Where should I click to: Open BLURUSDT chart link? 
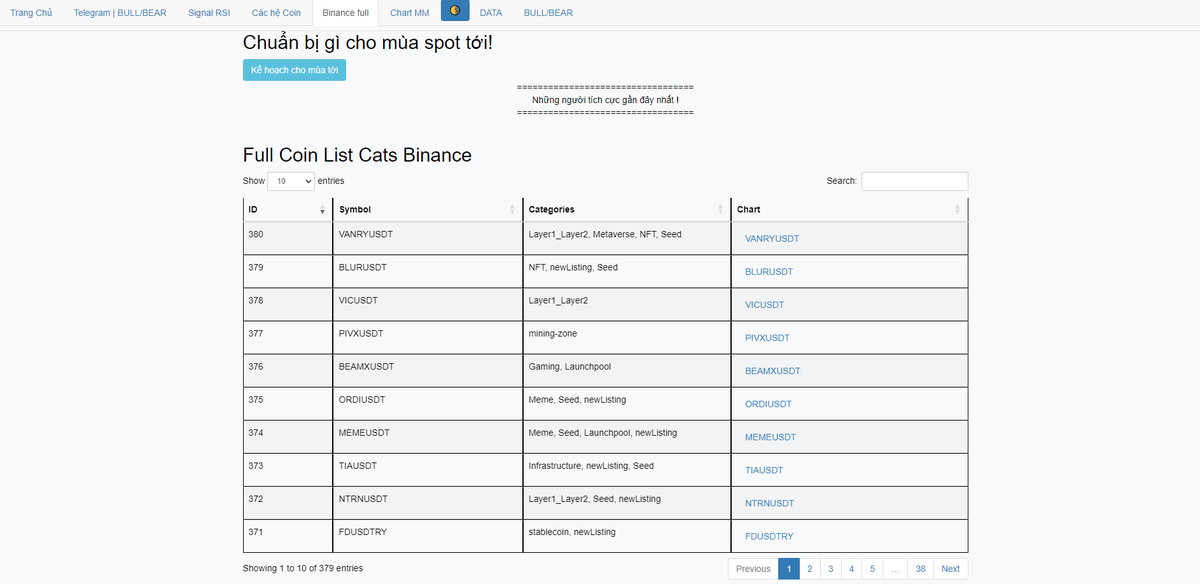[769, 272]
